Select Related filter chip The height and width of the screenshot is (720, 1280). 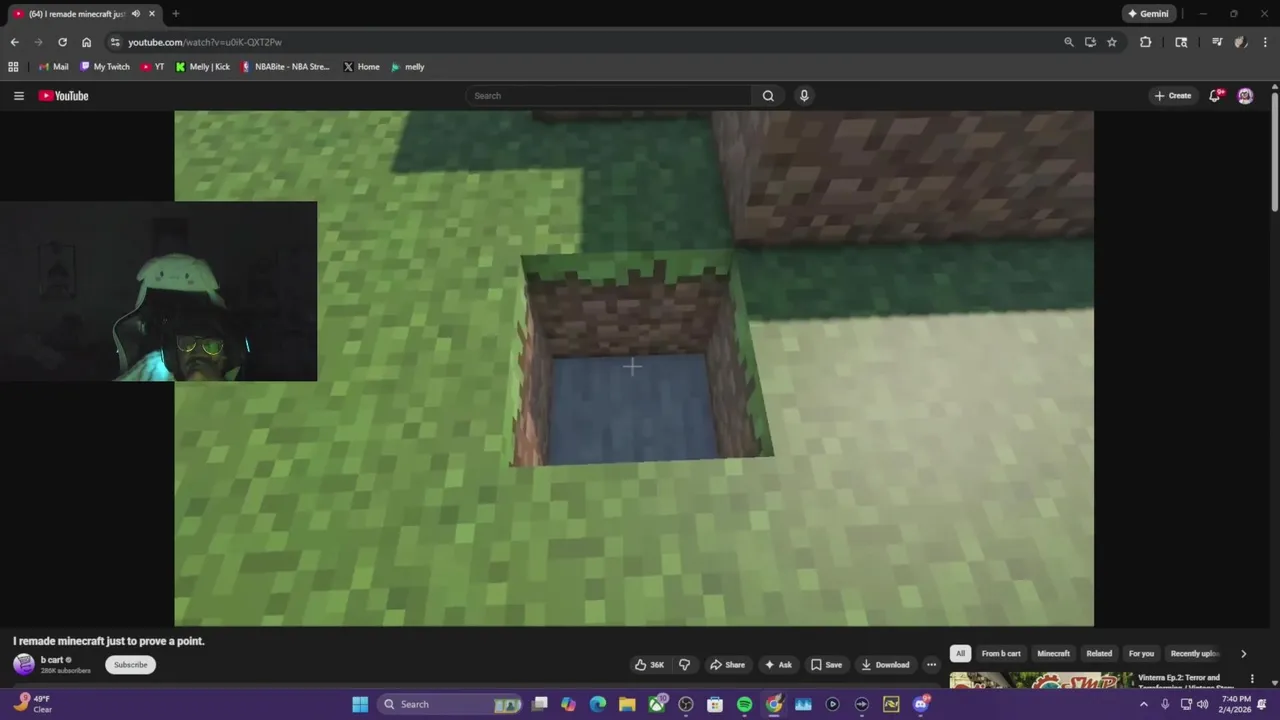tap(1099, 654)
